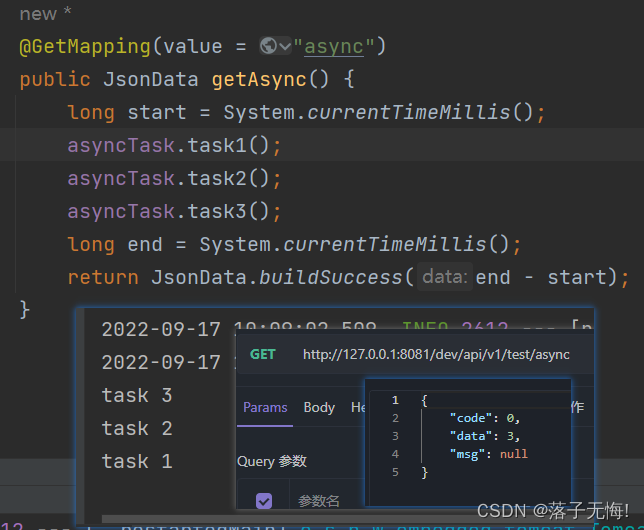Toggle the checked query parameter checkbox
Image resolution: width=644 pixels, height=530 pixels.
264,501
